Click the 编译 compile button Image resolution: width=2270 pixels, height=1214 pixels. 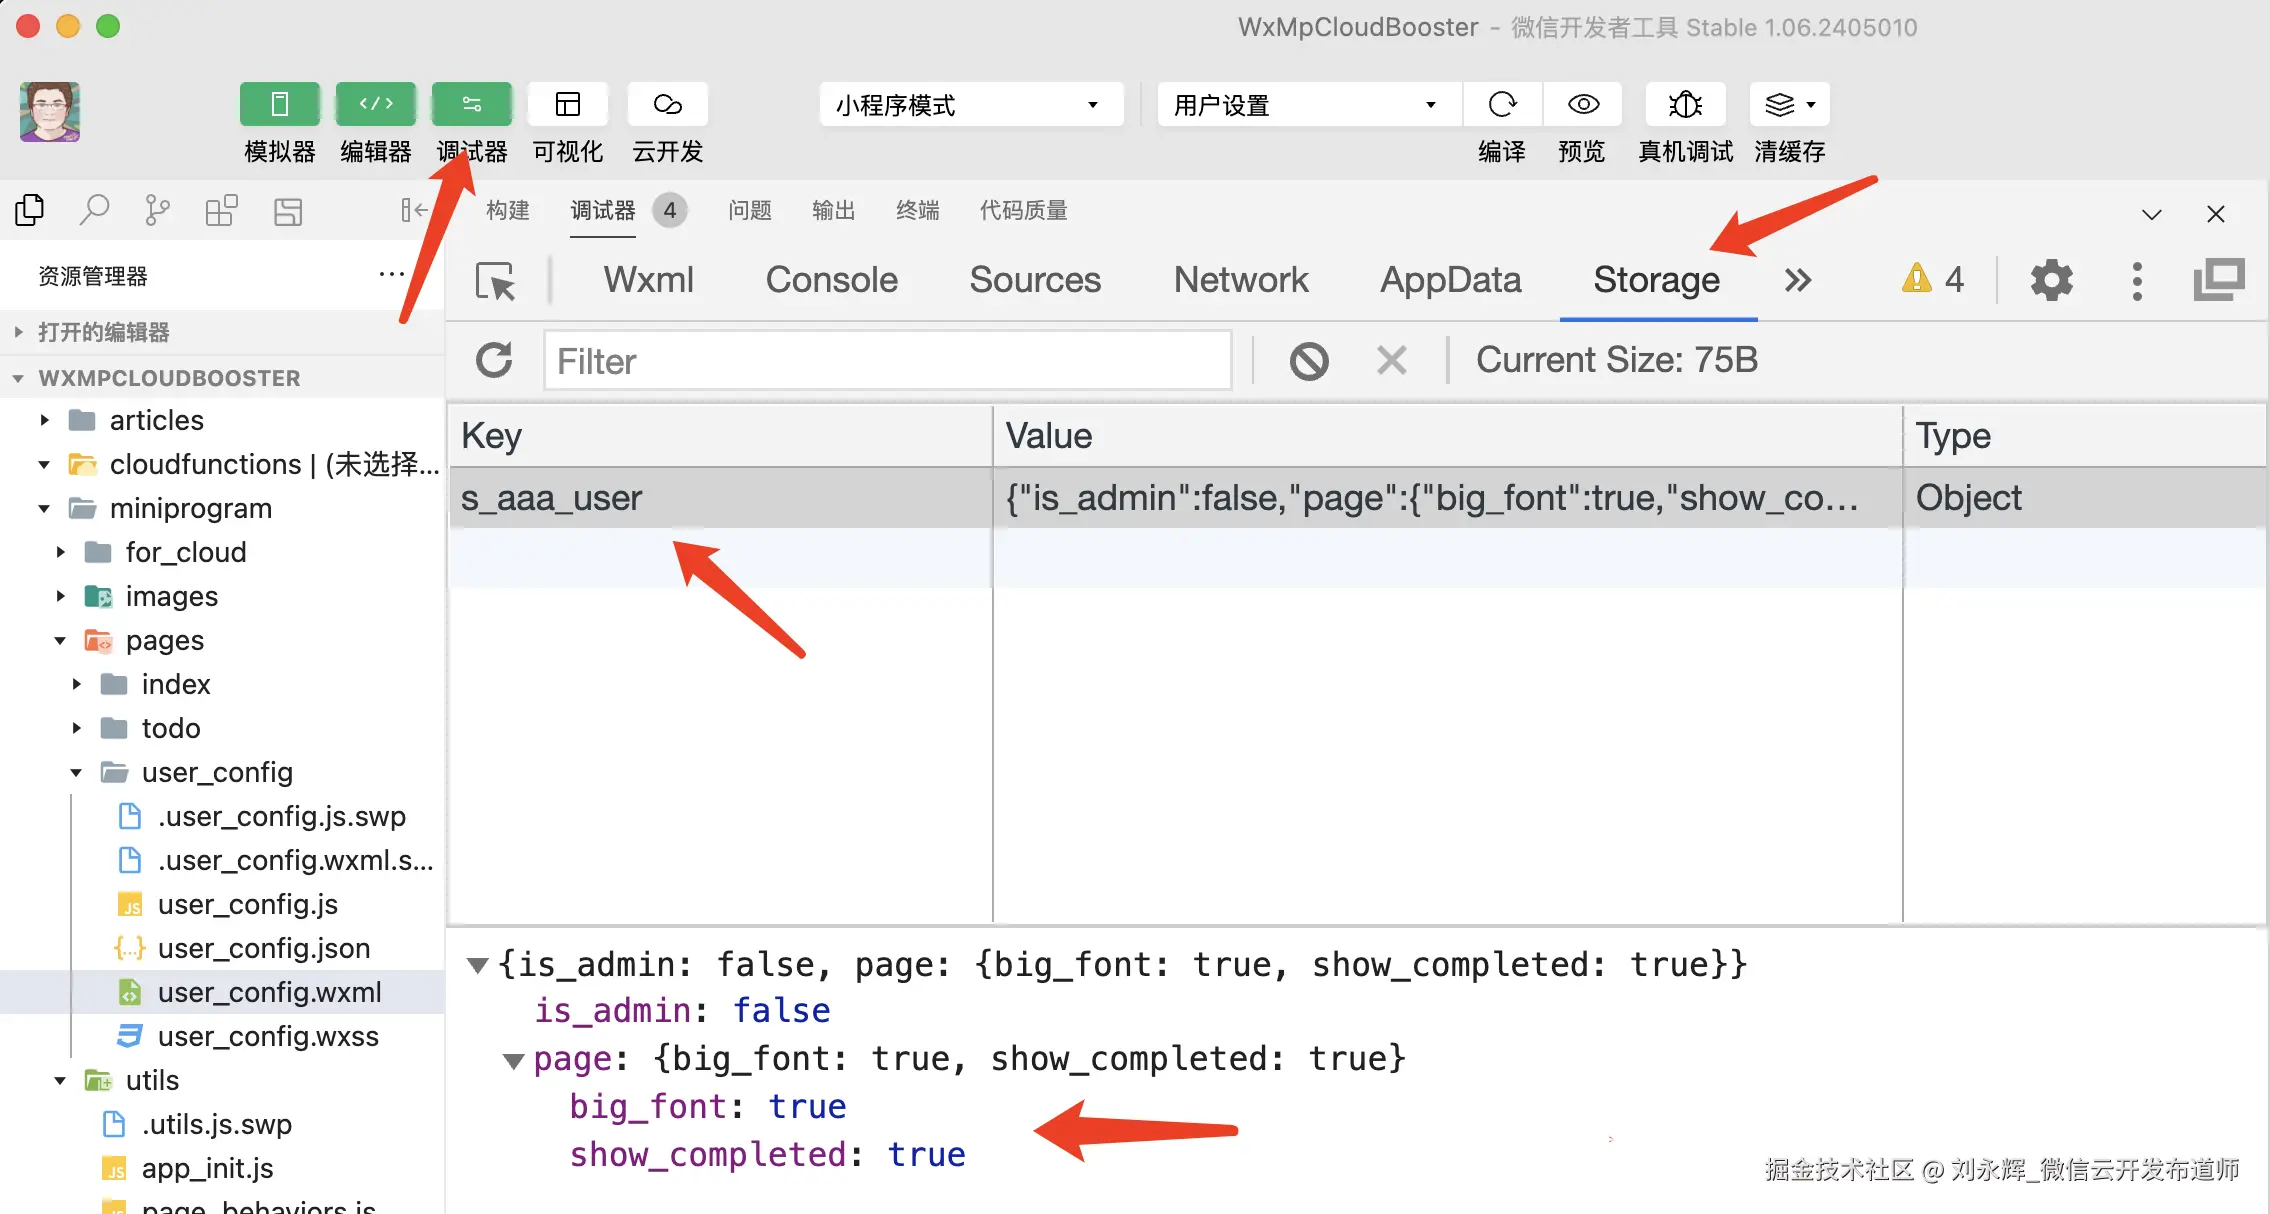tap(1502, 105)
